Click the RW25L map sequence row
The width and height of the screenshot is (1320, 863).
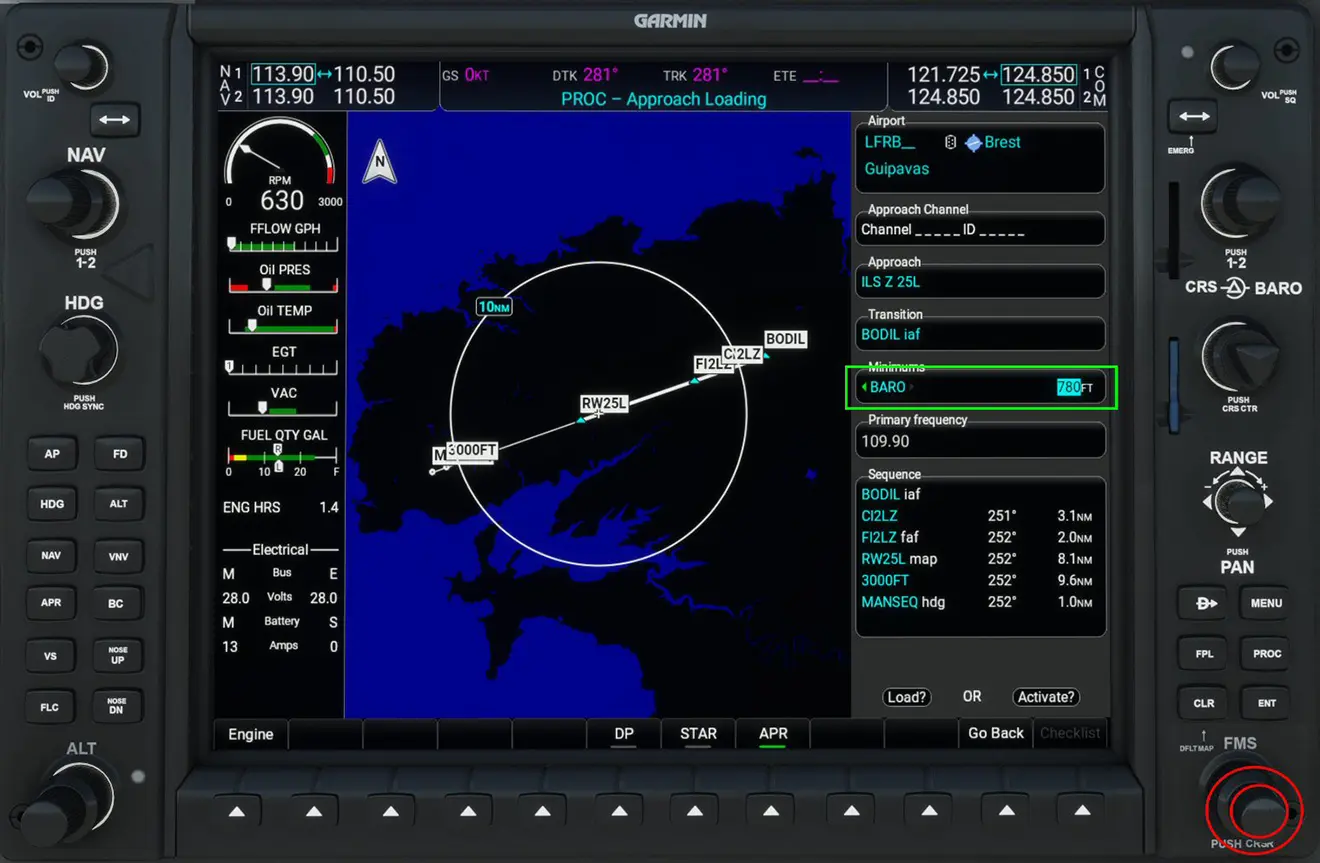tap(977, 559)
